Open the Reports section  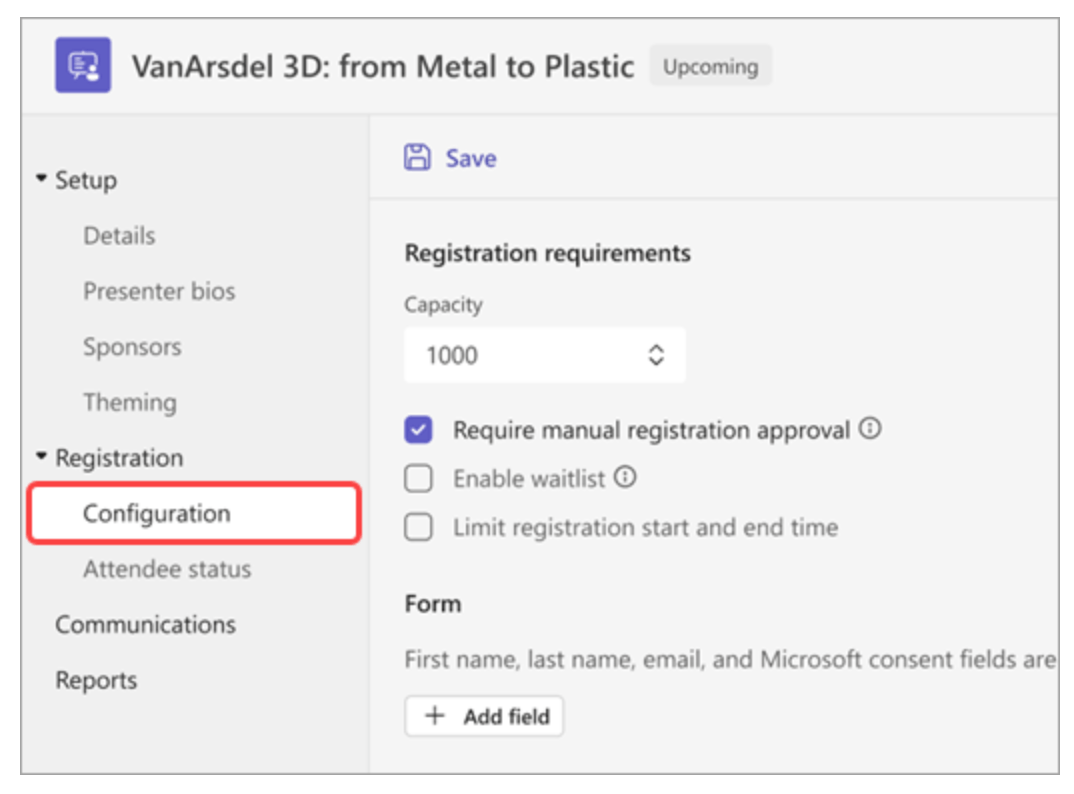tap(96, 680)
